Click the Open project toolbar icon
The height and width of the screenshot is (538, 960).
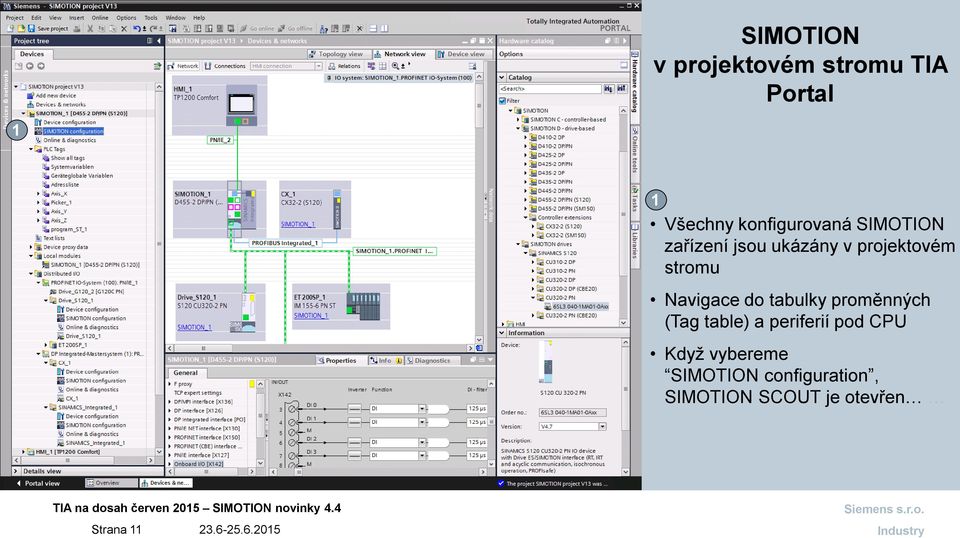pos(21,28)
